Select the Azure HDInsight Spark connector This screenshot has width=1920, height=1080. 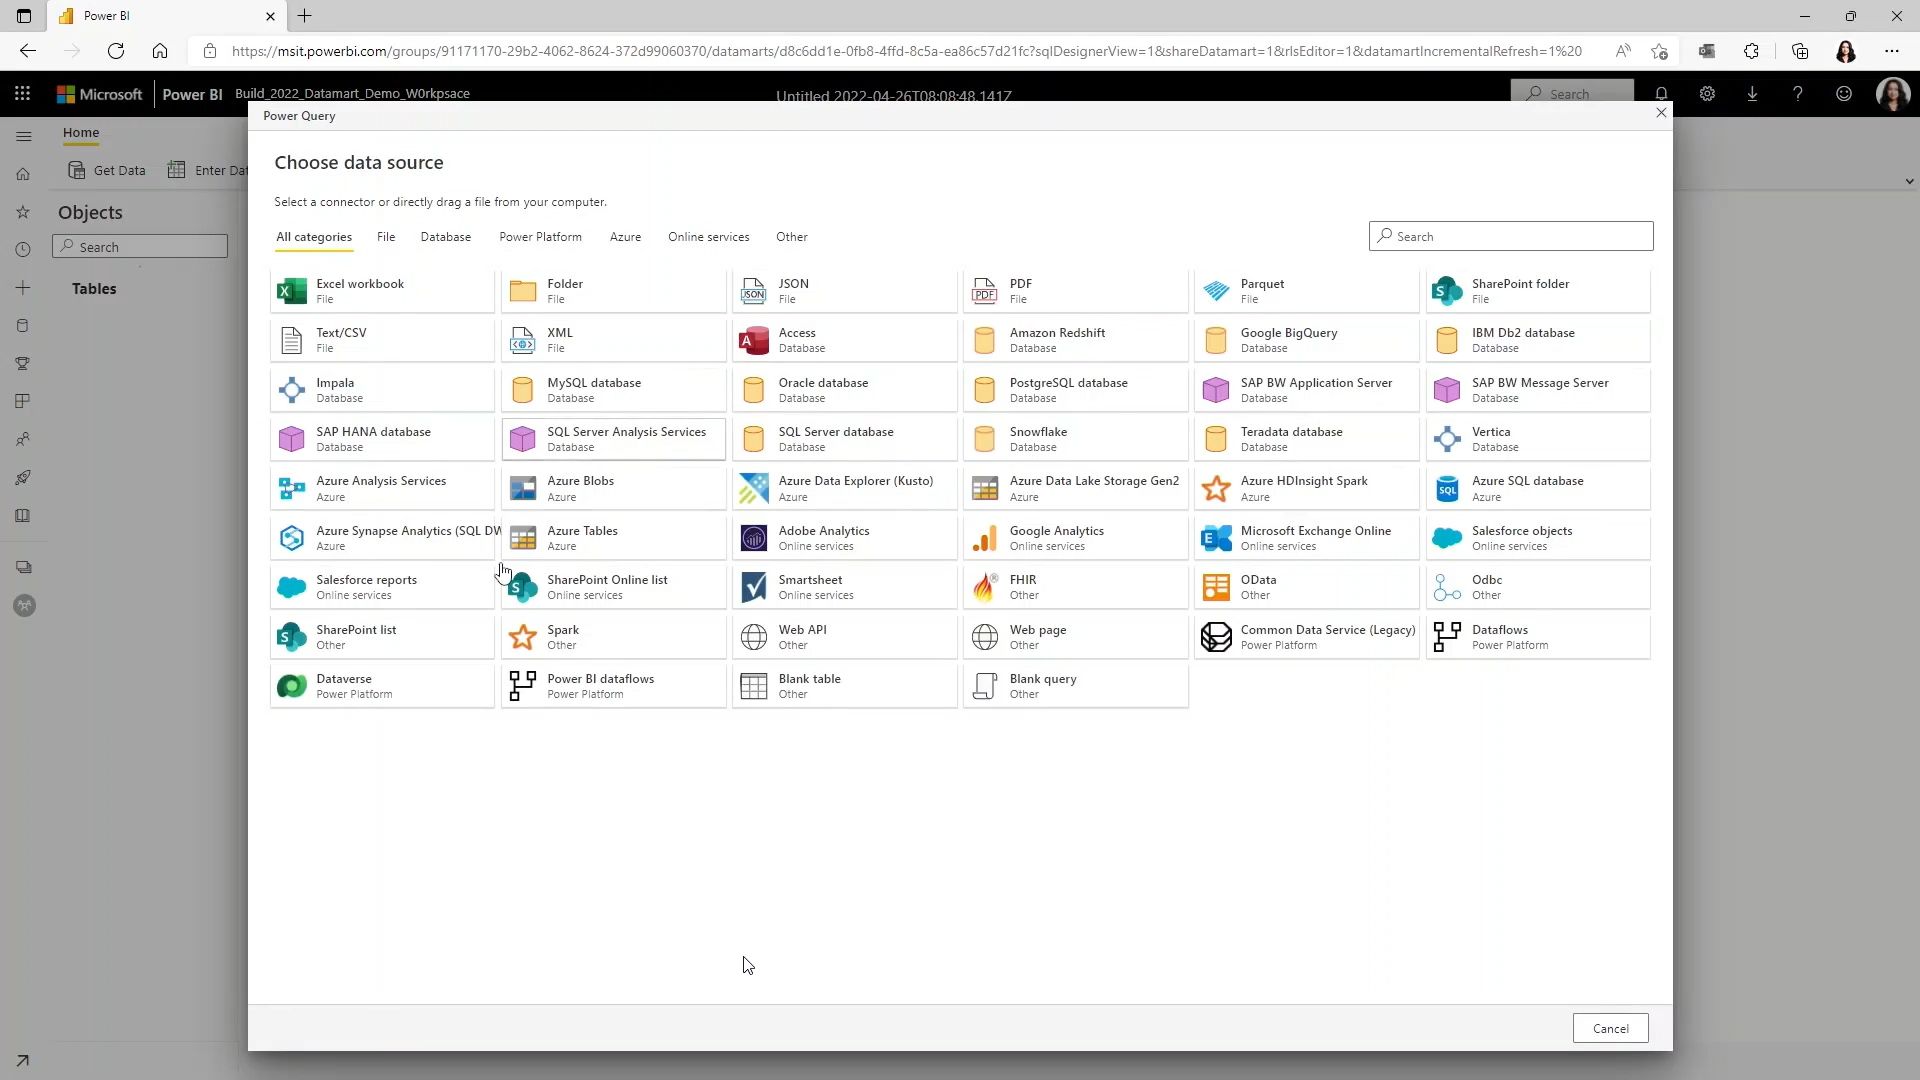point(1306,488)
